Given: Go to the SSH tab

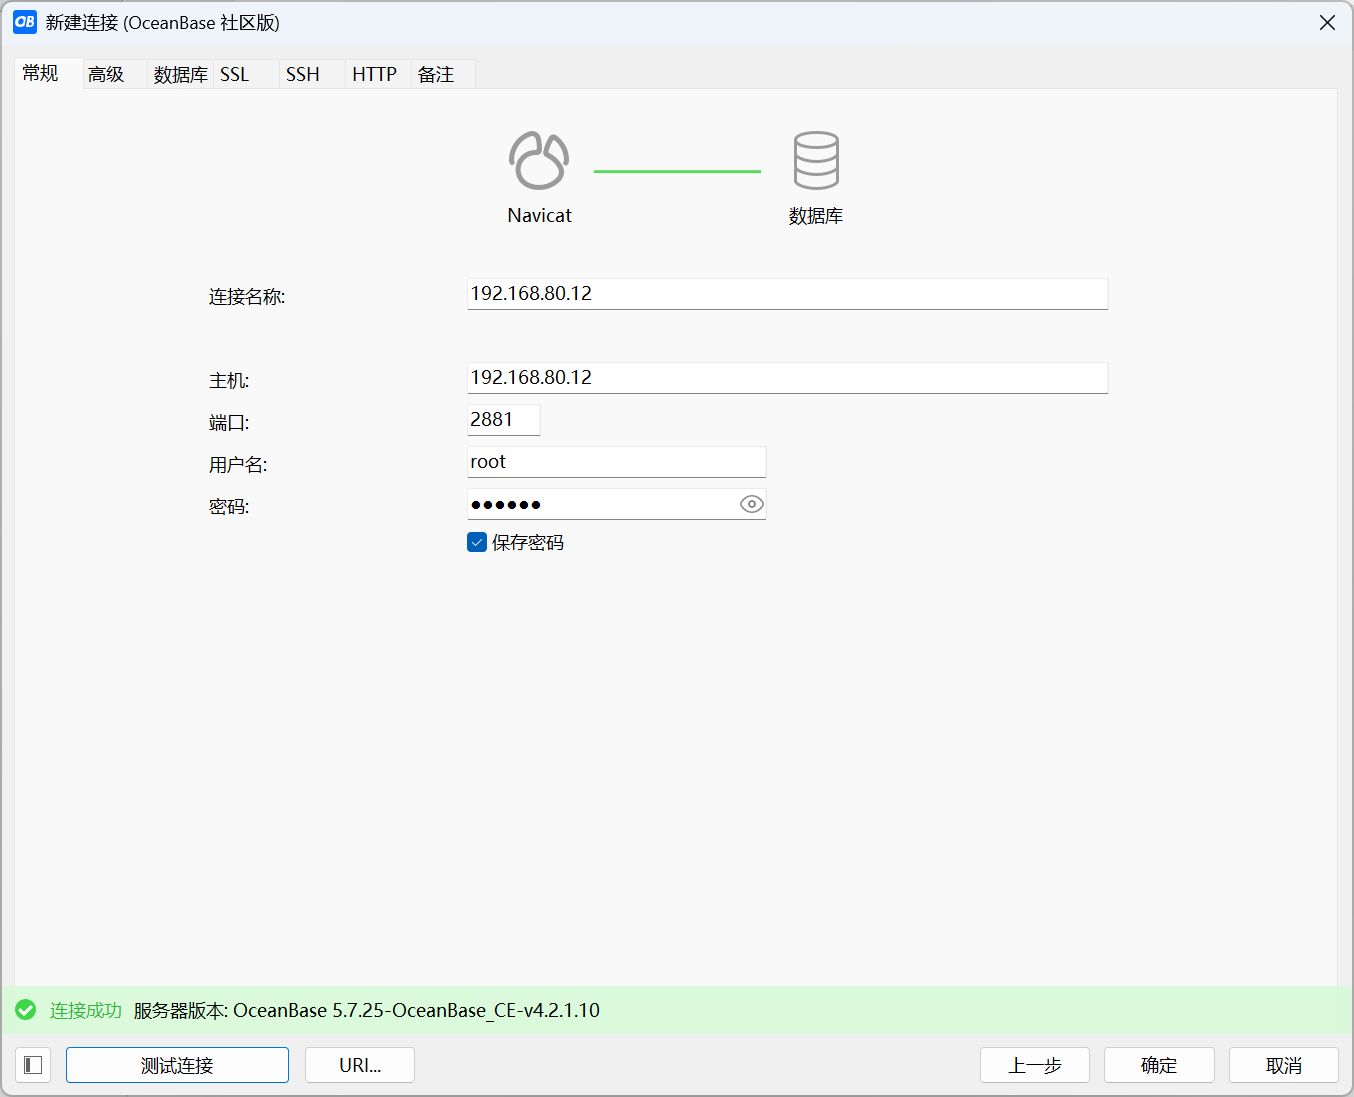Looking at the screenshot, I should point(303,74).
